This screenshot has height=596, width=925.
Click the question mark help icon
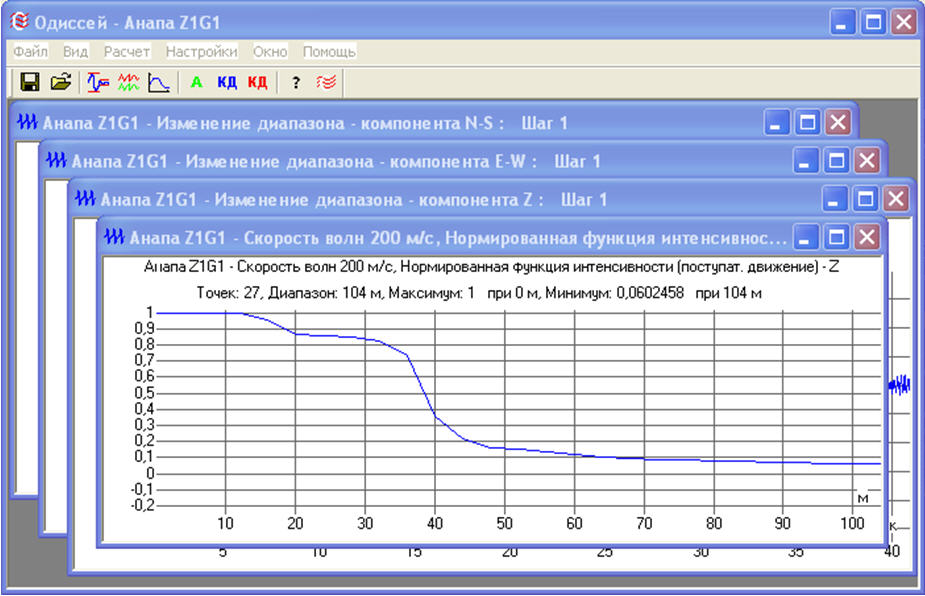tap(296, 83)
